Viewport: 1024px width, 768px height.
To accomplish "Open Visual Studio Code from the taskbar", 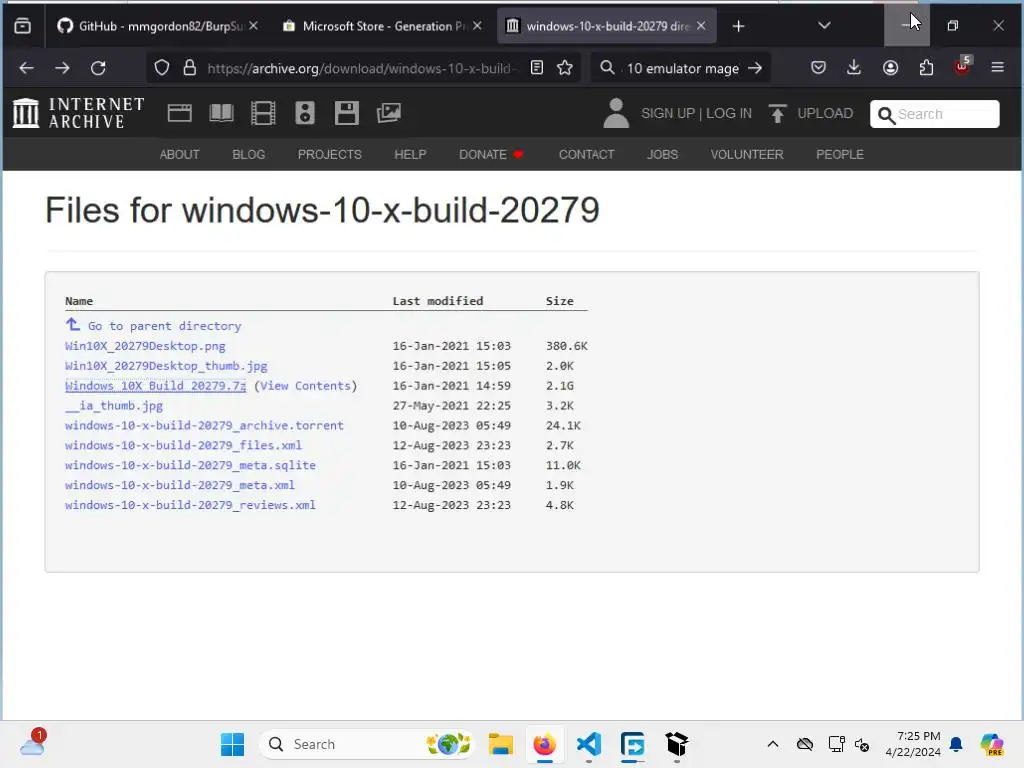I will tap(588, 744).
